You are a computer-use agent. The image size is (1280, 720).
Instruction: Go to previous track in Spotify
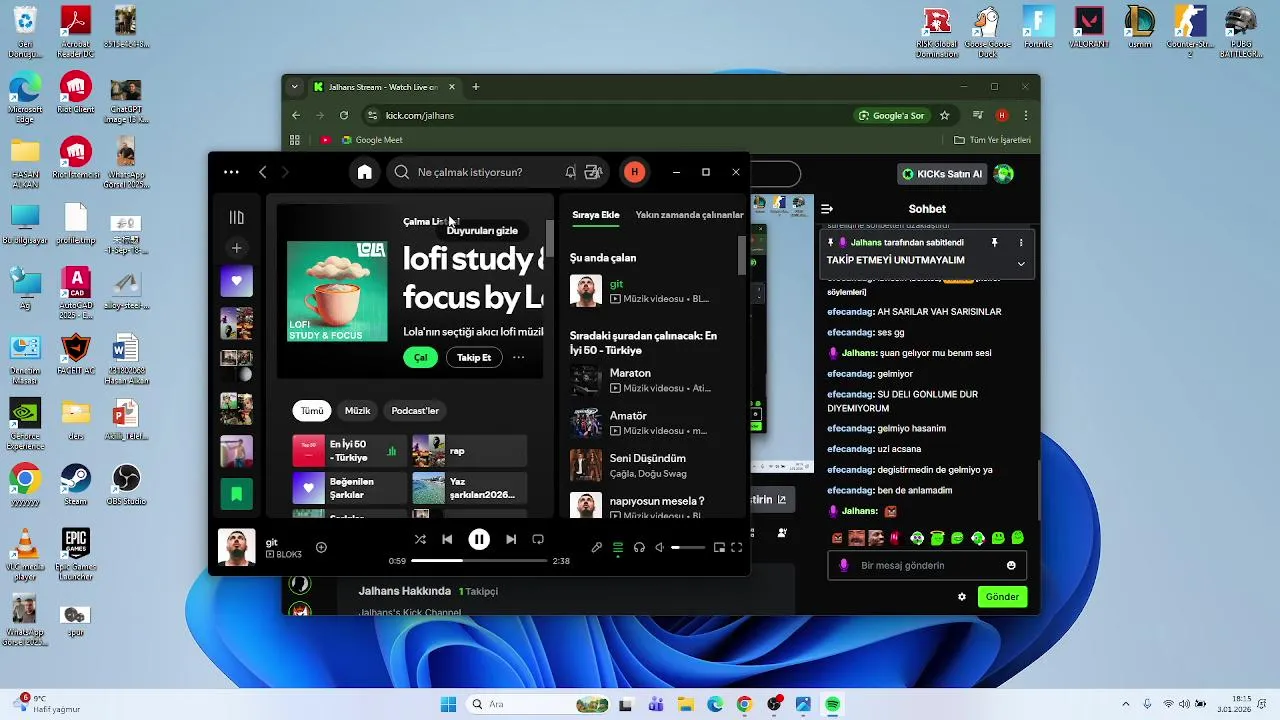(x=447, y=539)
